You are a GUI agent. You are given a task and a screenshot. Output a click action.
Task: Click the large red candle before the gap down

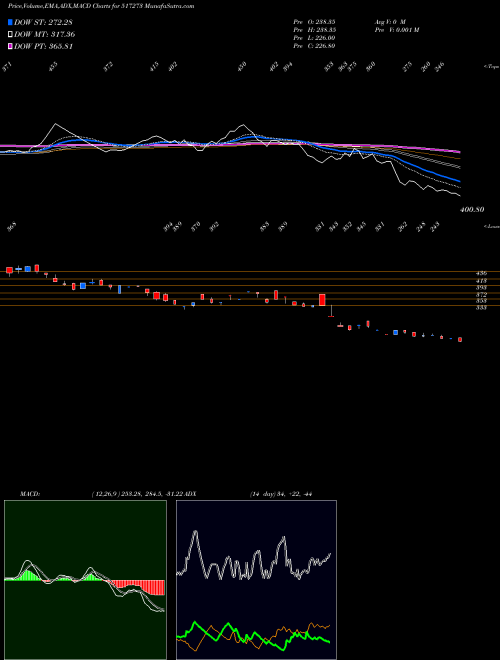coord(322,300)
